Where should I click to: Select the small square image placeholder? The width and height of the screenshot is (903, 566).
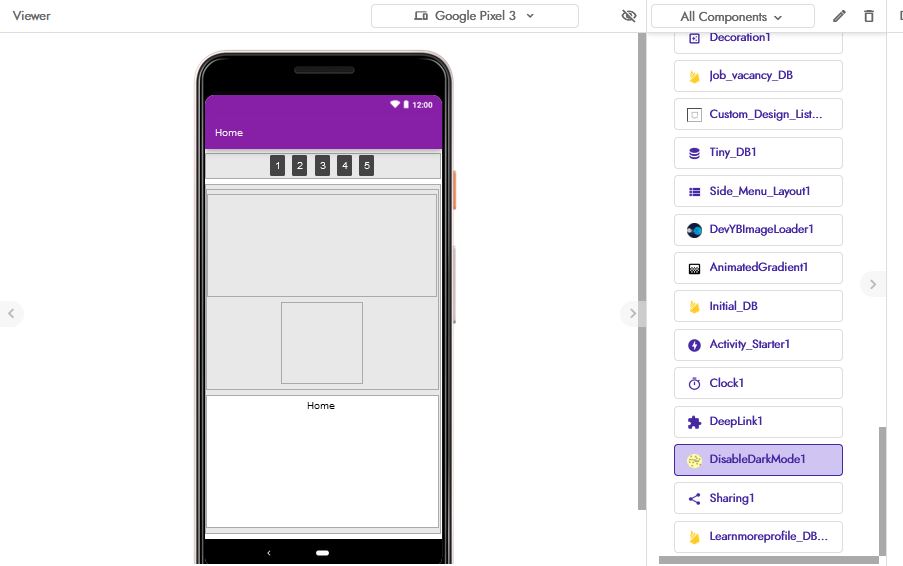click(x=322, y=343)
